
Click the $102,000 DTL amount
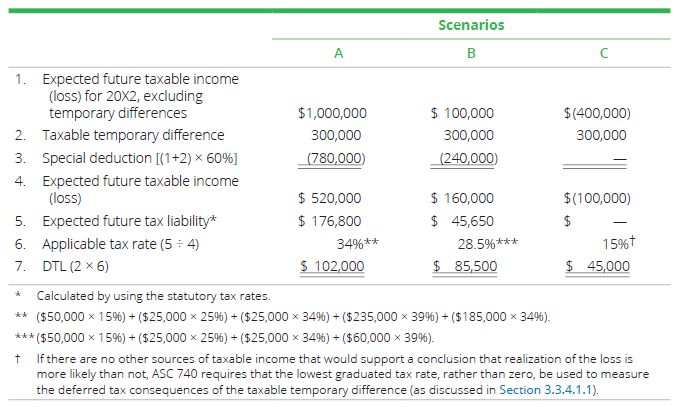coord(334,267)
